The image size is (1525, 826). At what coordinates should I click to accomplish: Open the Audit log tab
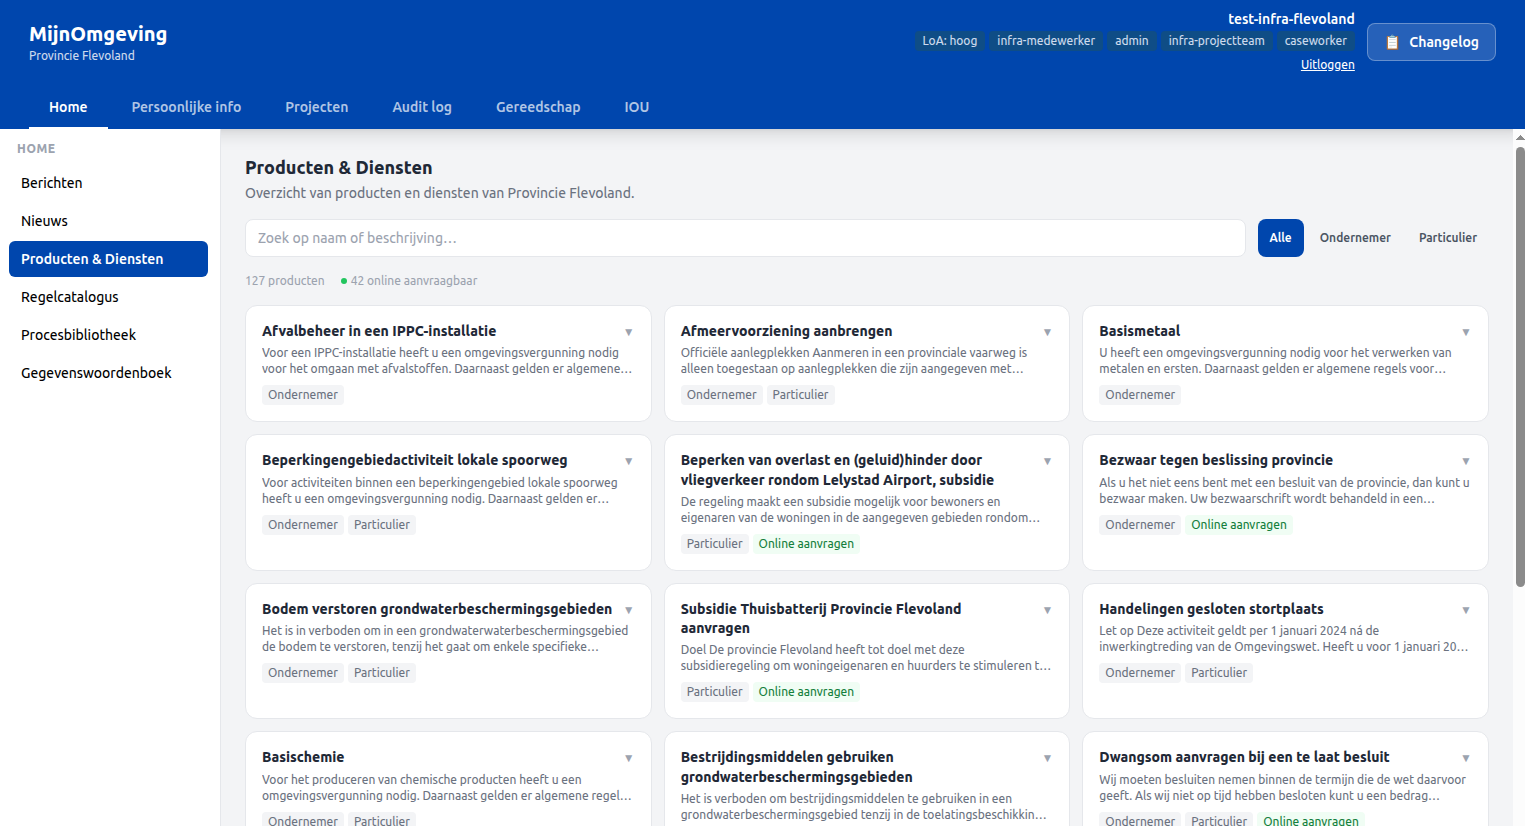(x=422, y=106)
